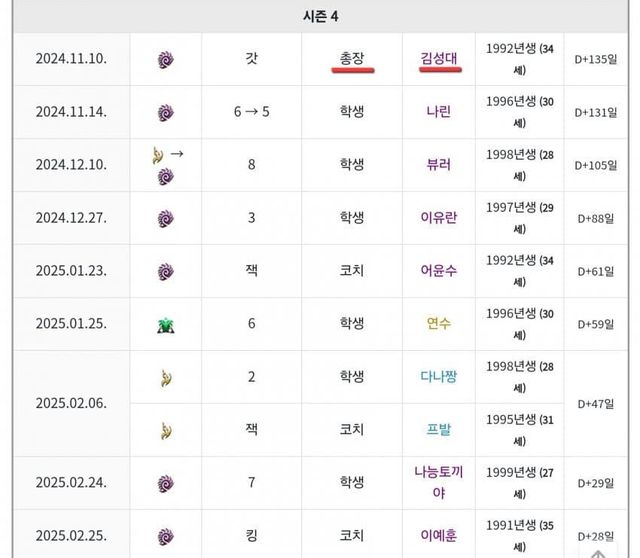640x558 pixels.
Task: Open the yellow 연수 link
Action: [x=438, y=324]
